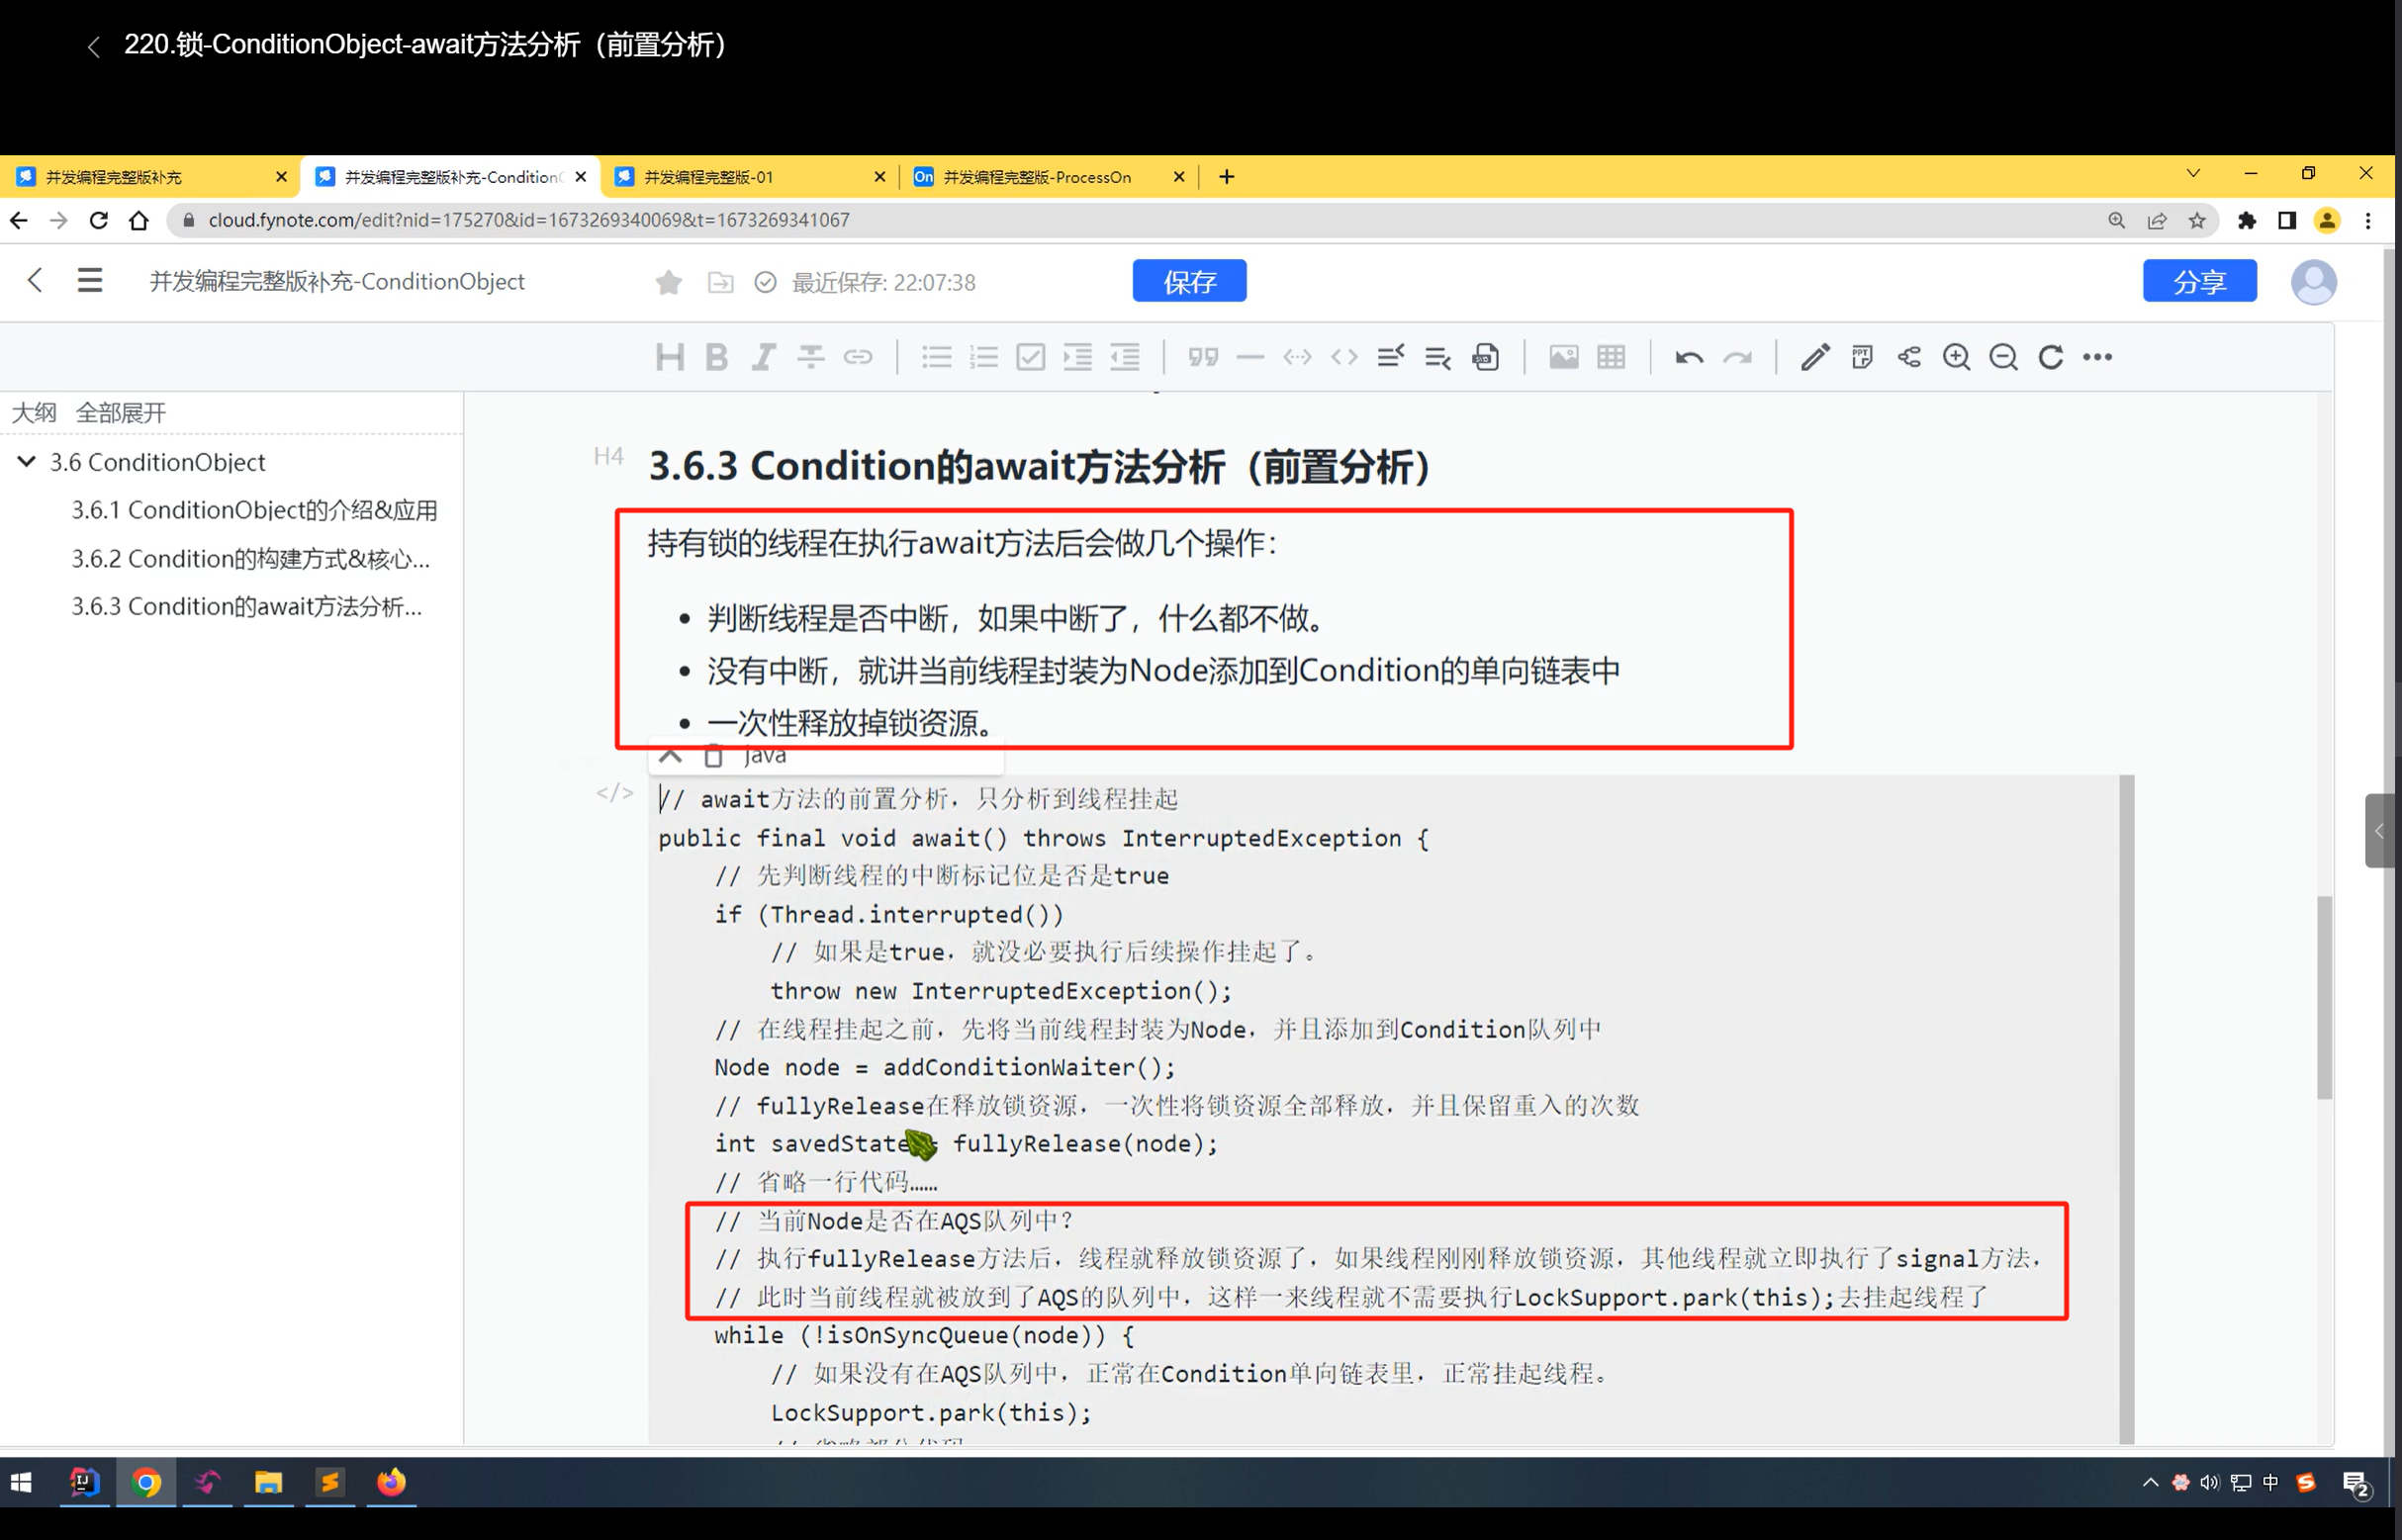Click the save status check icon
The width and height of the screenshot is (2402, 1540).
coord(765,282)
